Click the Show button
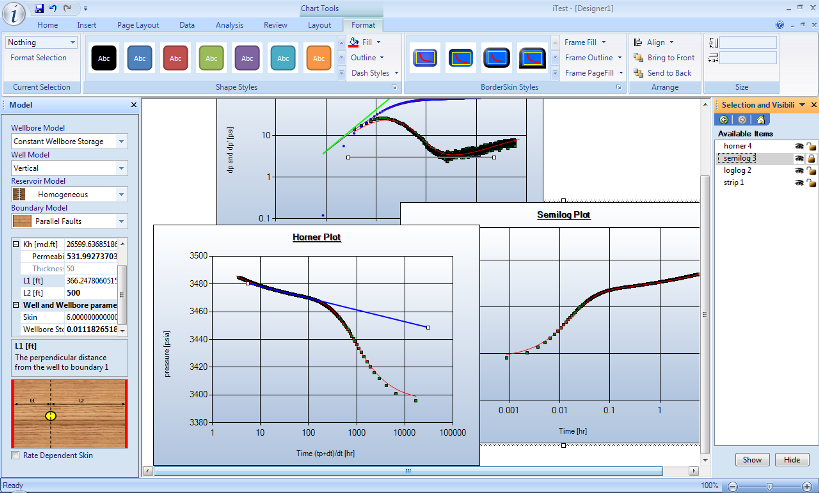The height and width of the screenshot is (493, 819). [752, 460]
